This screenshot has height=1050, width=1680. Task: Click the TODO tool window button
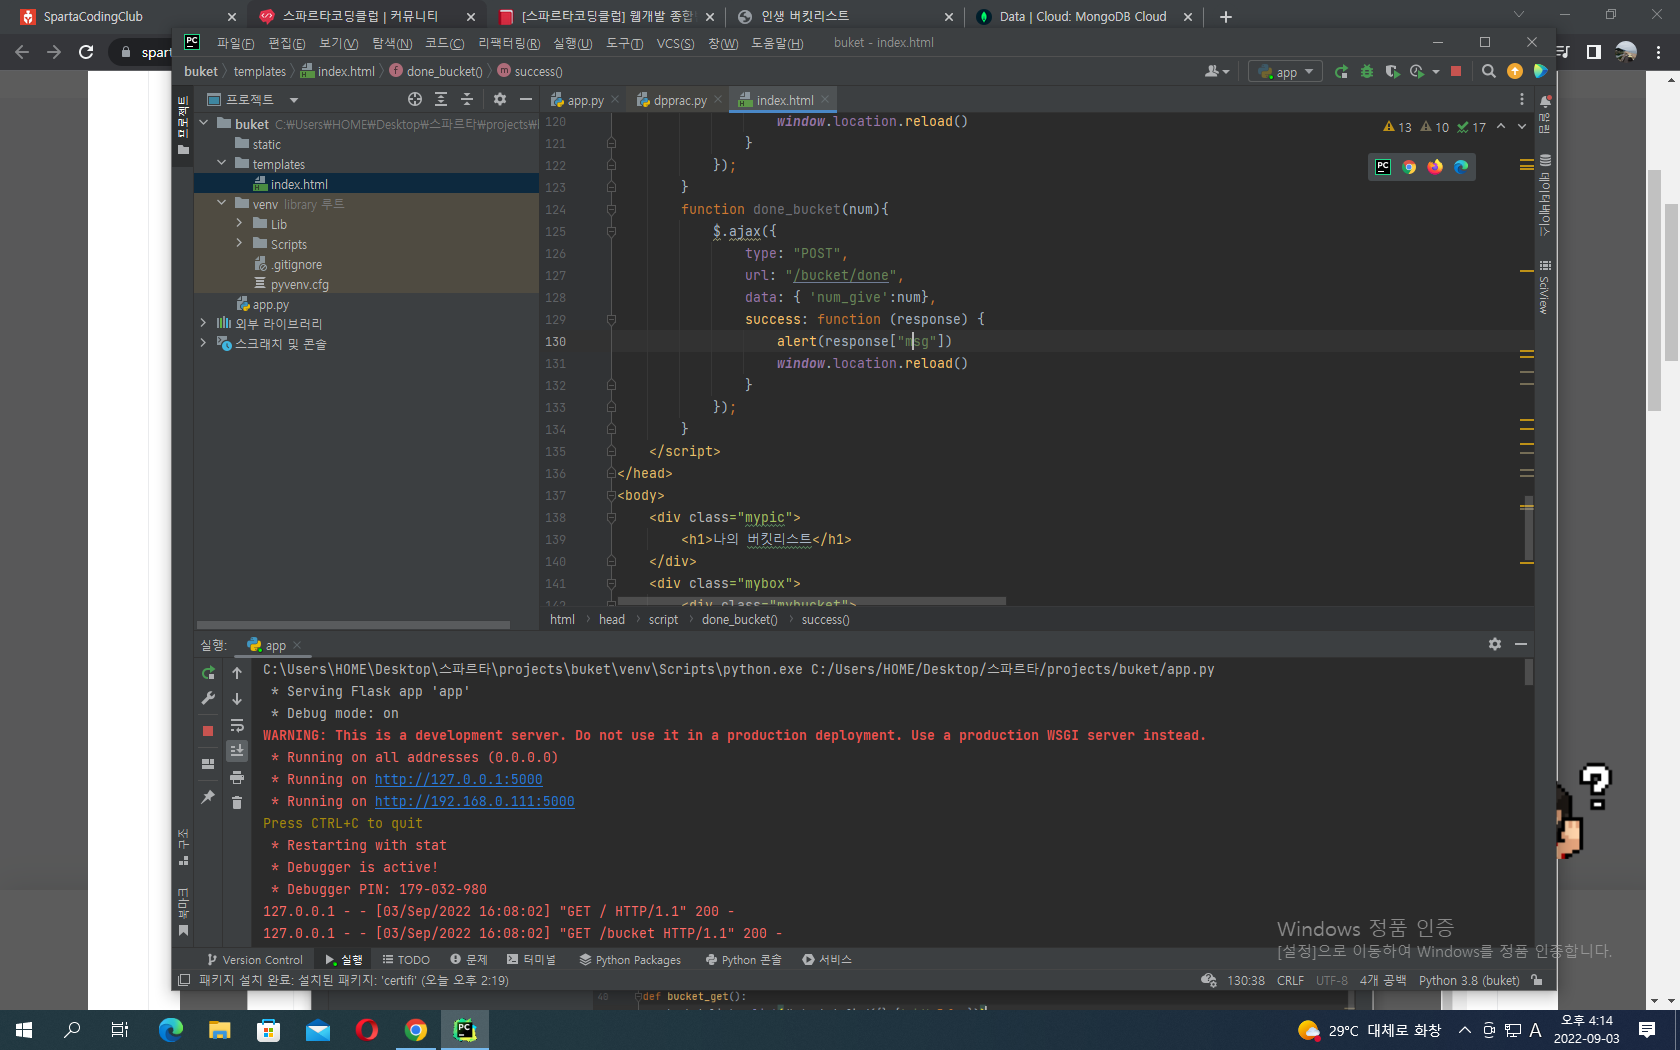pyautogui.click(x=406, y=959)
